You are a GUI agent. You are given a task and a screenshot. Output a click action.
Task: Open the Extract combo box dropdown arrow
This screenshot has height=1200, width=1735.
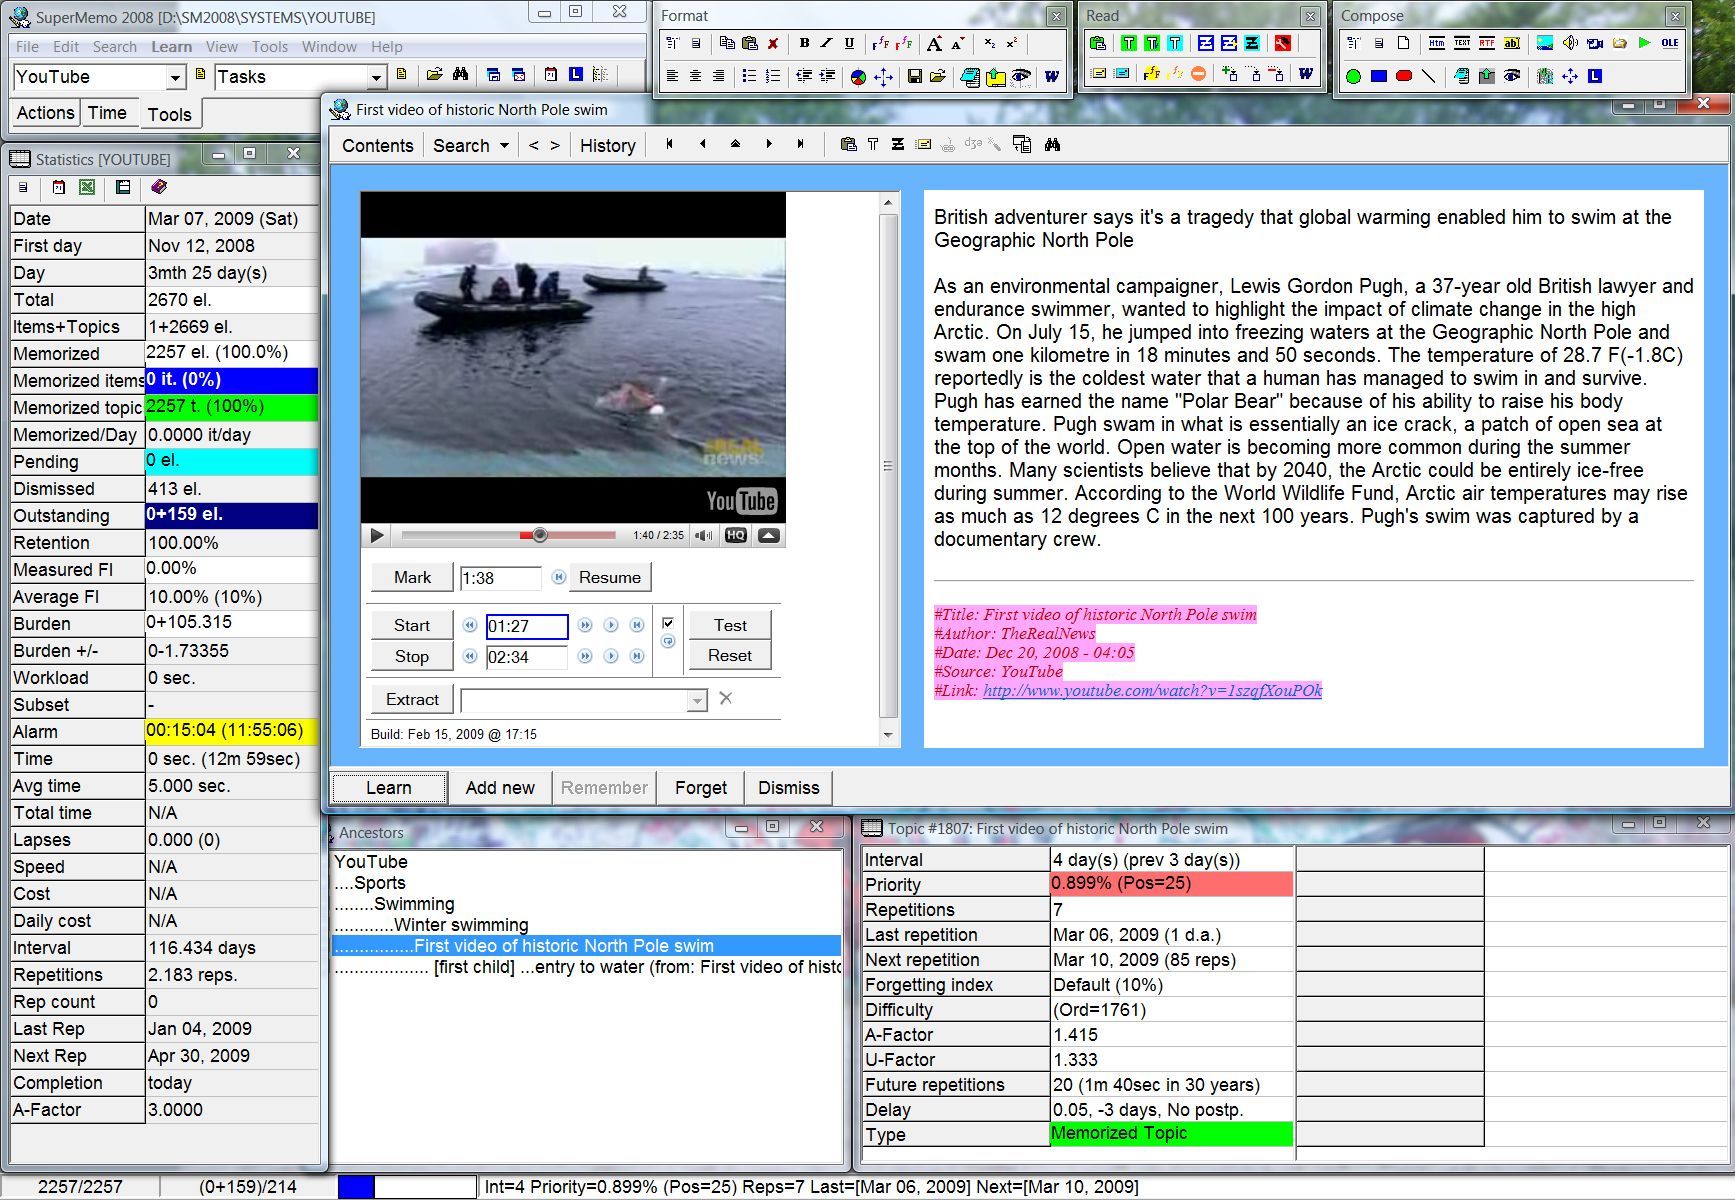tap(697, 701)
